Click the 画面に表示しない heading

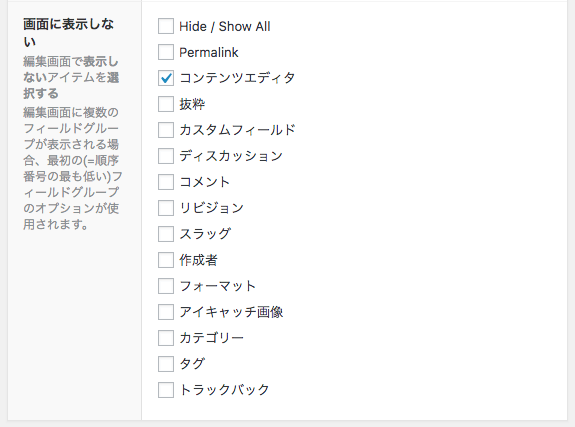click(x=69, y=33)
